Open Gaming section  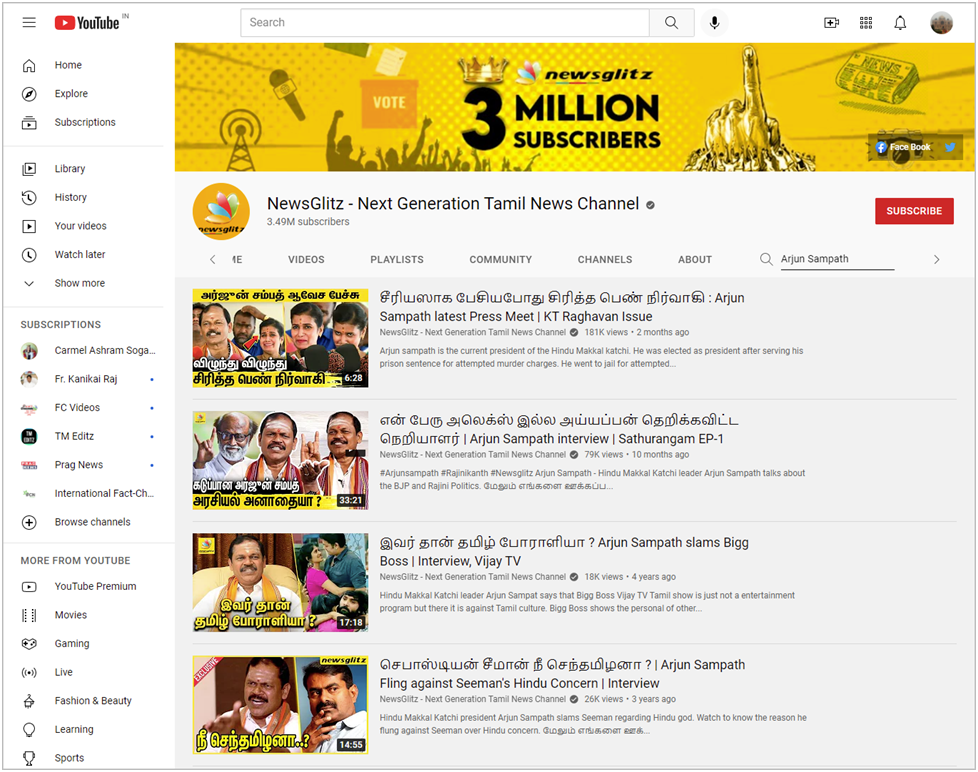click(84, 644)
